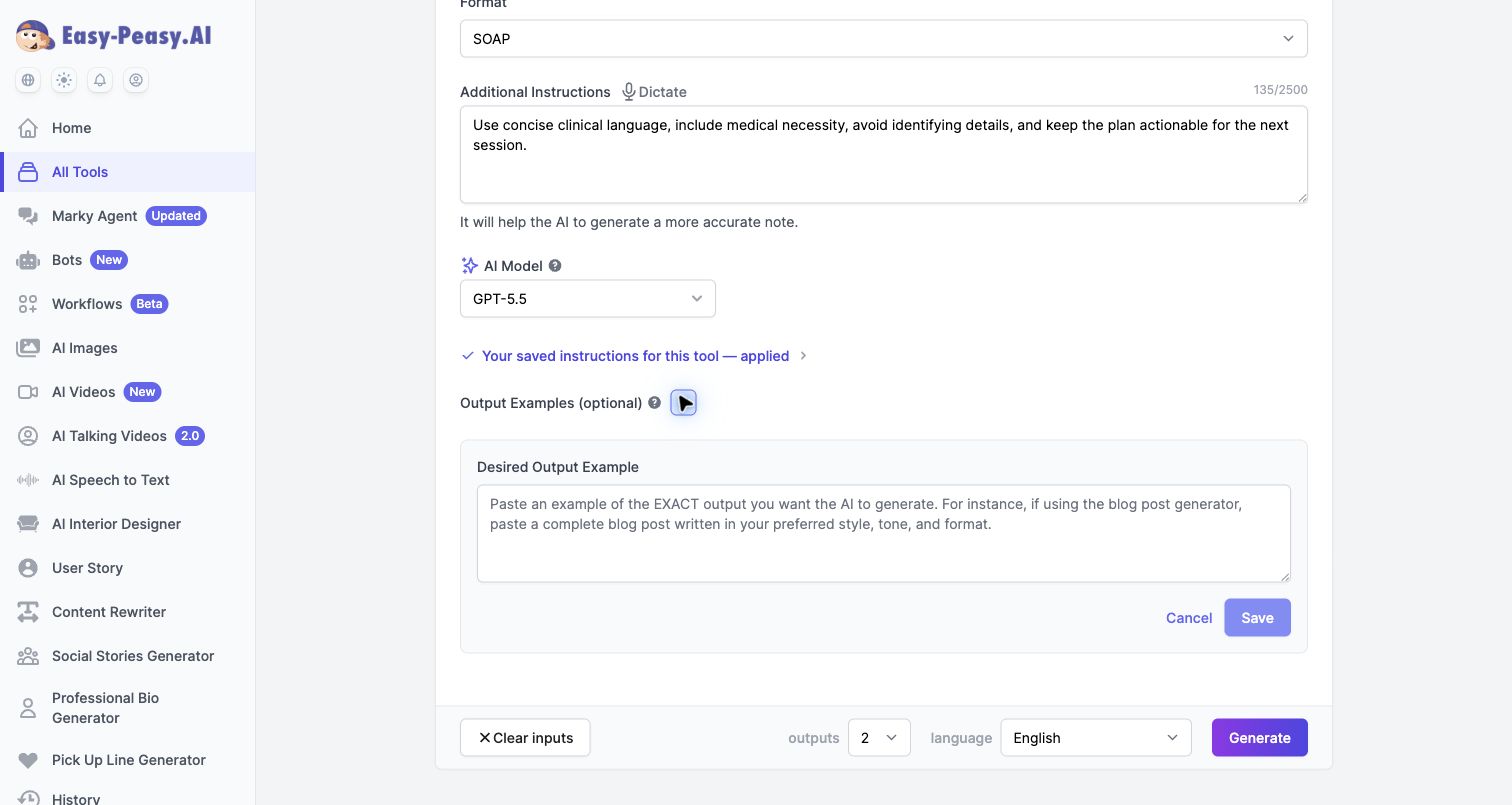The height and width of the screenshot is (805, 1512).
Task: Click the 'Desired Output Example' label
Action: click(x=558, y=467)
